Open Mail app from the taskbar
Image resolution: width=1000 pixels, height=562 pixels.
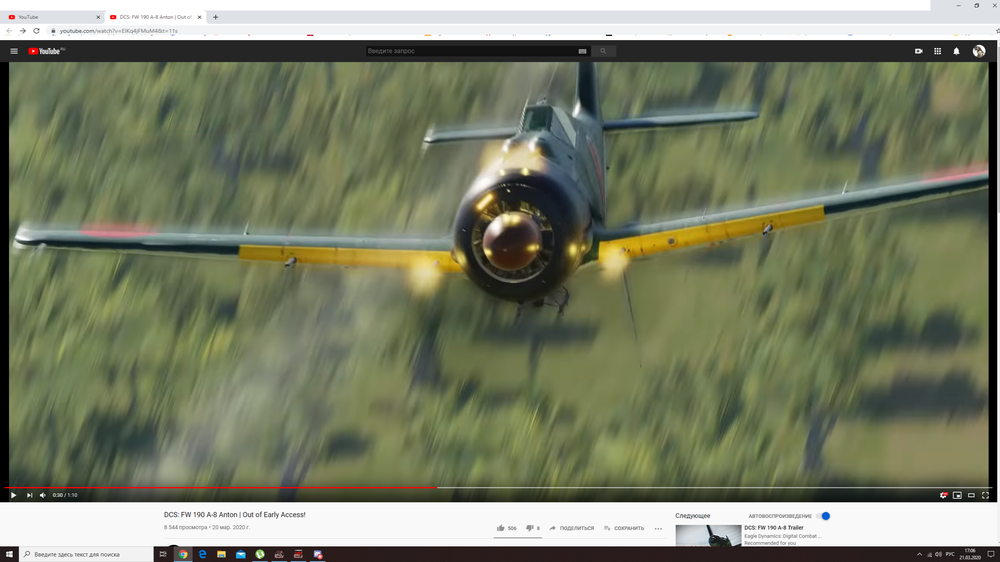[x=240, y=554]
